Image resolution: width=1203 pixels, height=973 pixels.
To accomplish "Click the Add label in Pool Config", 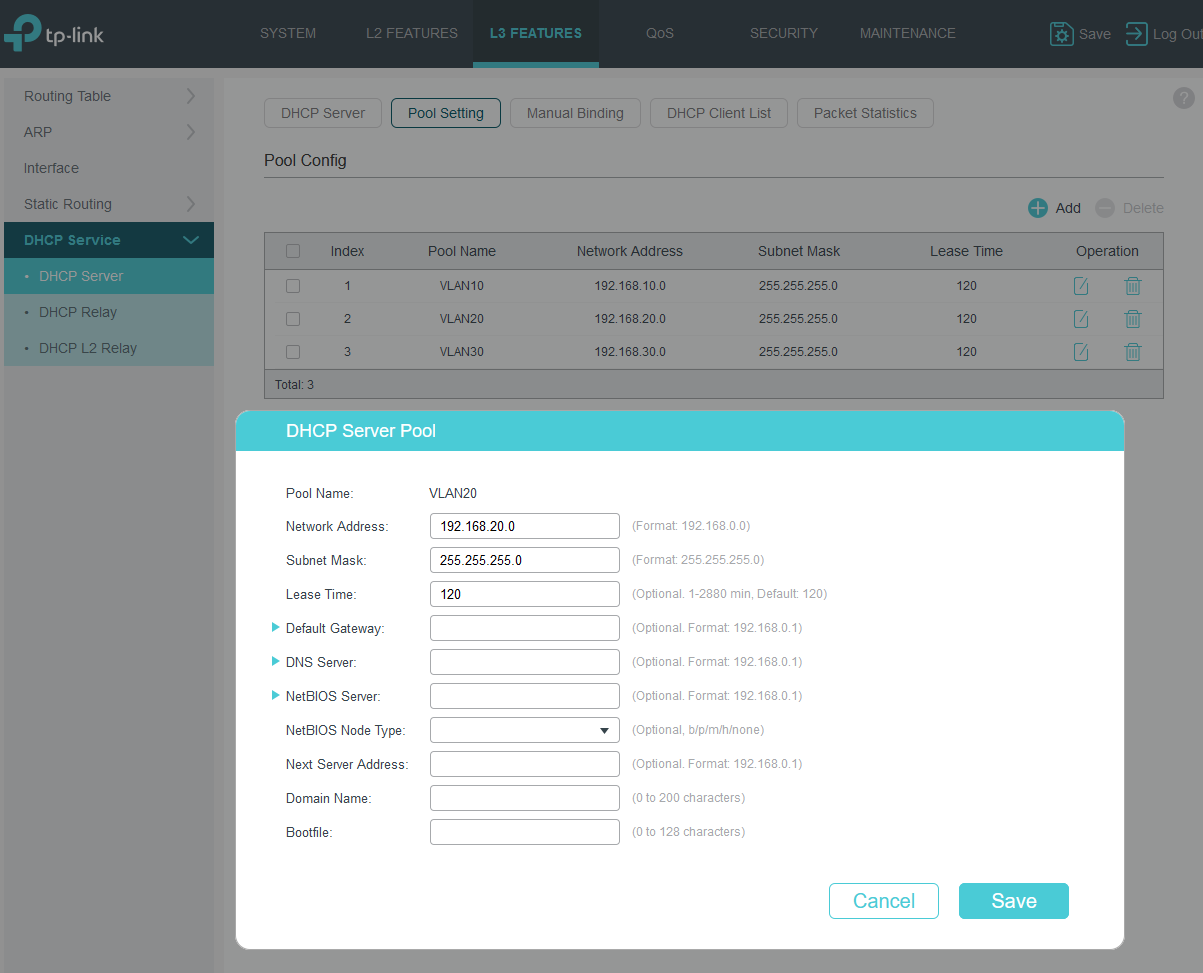I will [1068, 208].
